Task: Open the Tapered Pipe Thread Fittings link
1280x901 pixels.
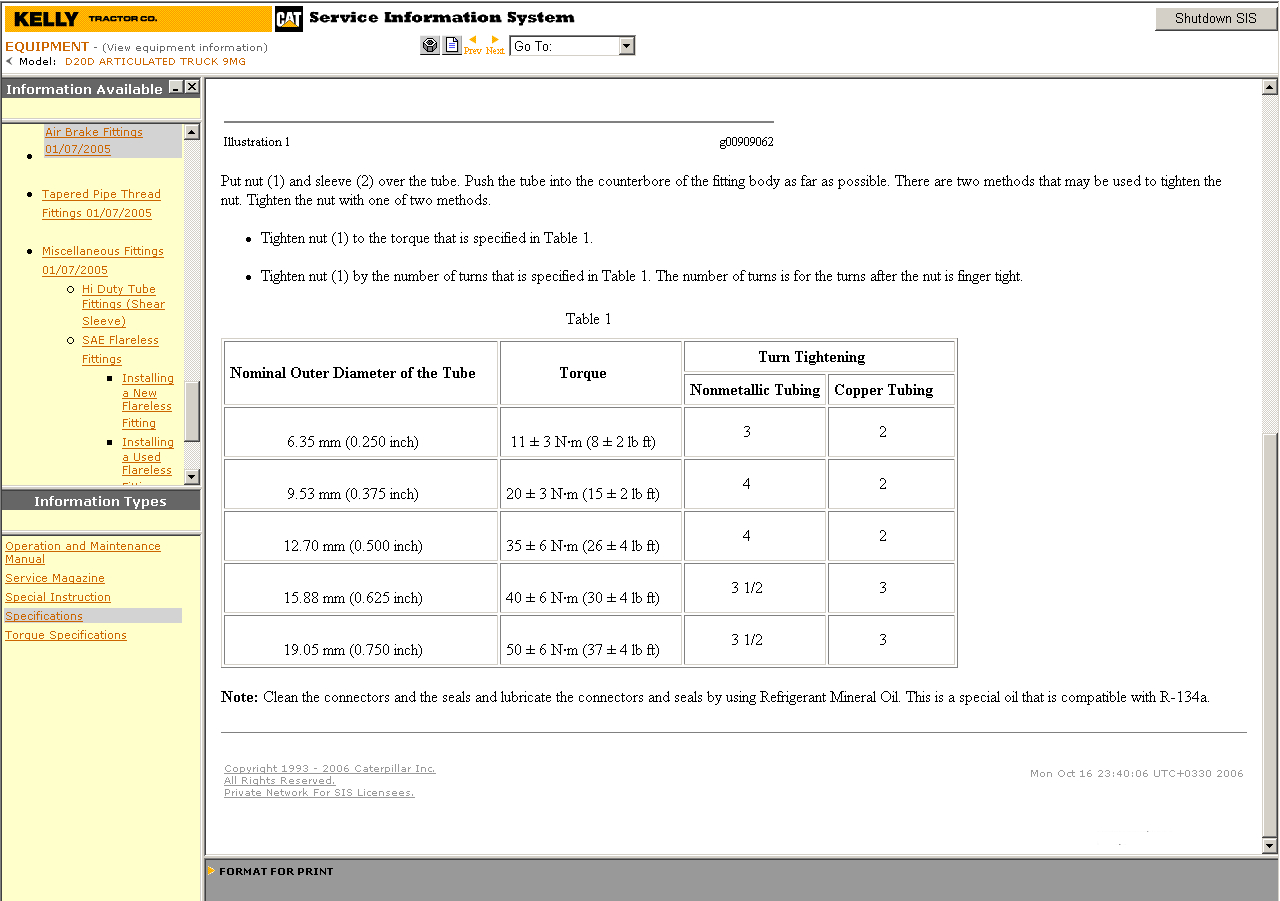Action: 101,204
